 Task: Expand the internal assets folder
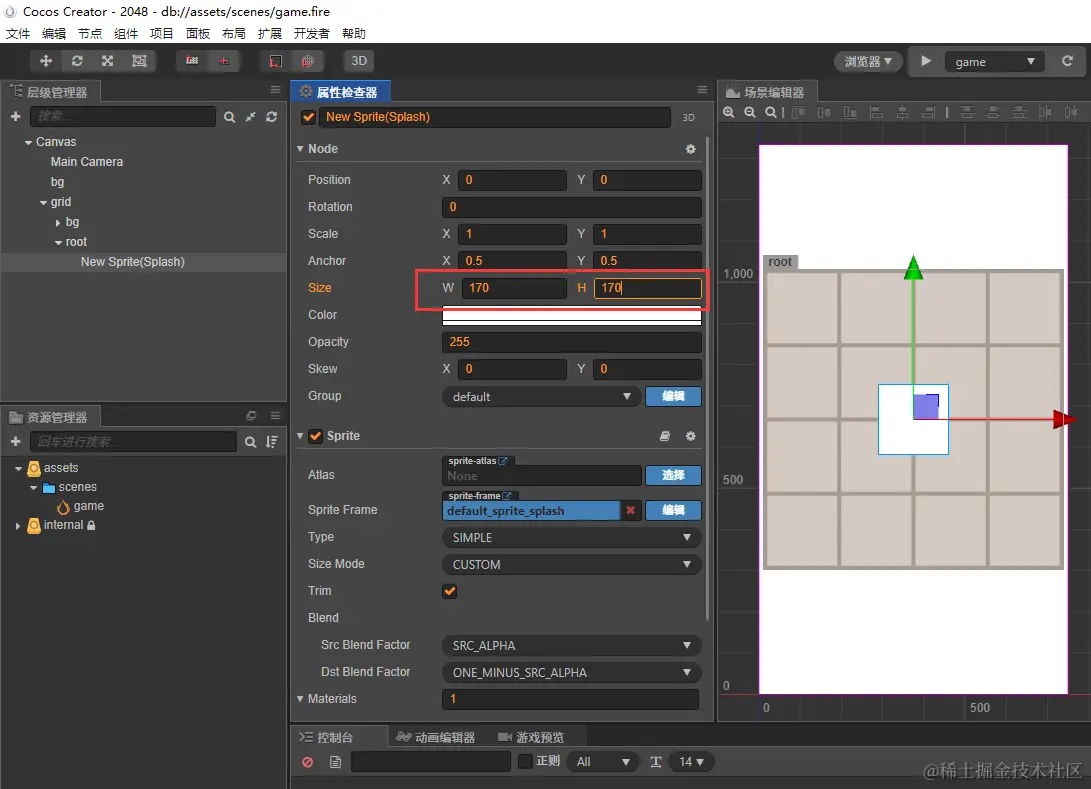pyautogui.click(x=18, y=526)
